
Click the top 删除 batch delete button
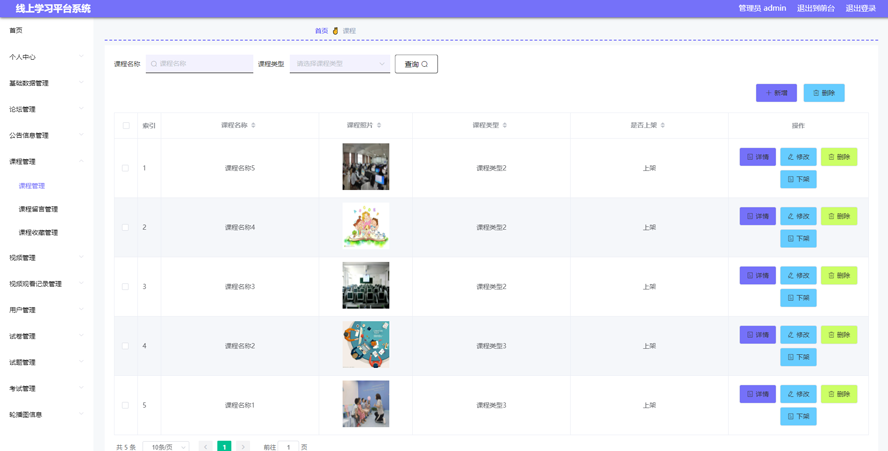[824, 93]
